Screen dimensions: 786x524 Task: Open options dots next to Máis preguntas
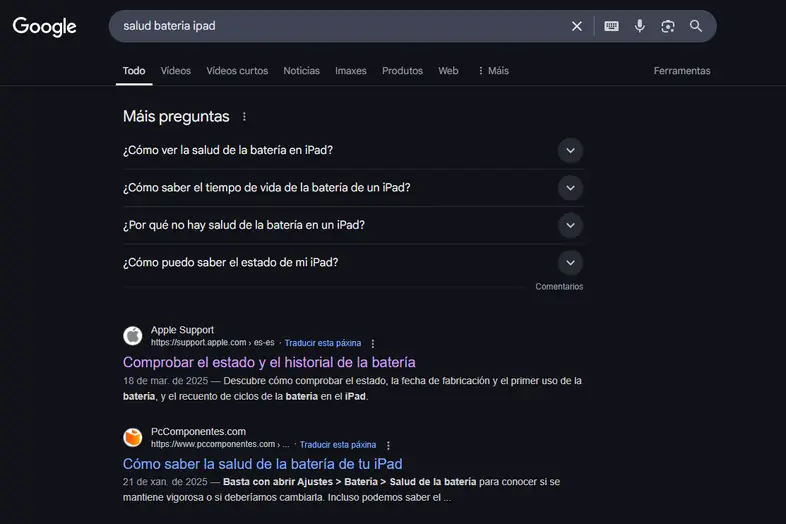[x=244, y=116]
